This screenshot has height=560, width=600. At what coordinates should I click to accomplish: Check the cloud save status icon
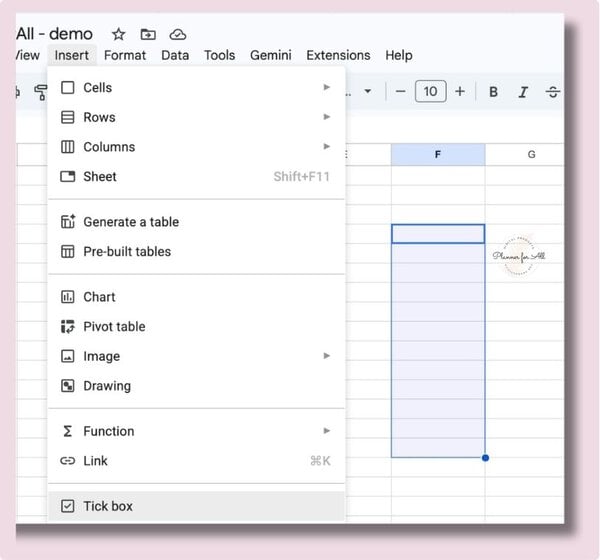click(x=178, y=34)
